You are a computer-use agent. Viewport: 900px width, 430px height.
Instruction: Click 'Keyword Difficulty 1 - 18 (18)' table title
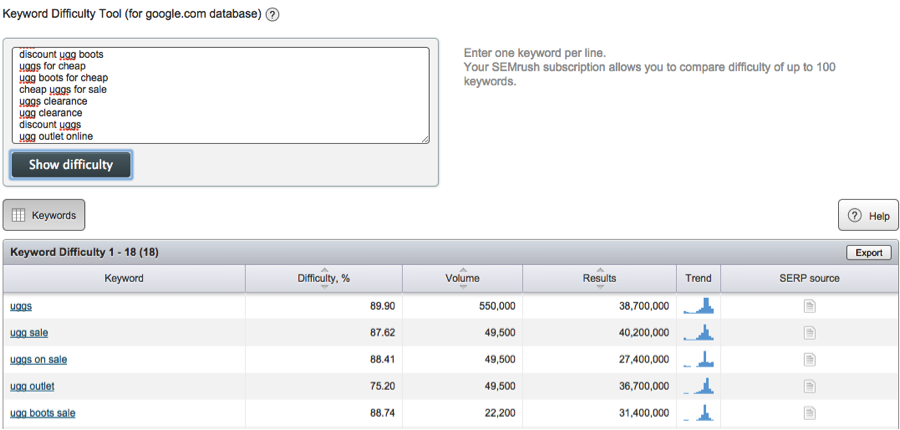pos(84,252)
